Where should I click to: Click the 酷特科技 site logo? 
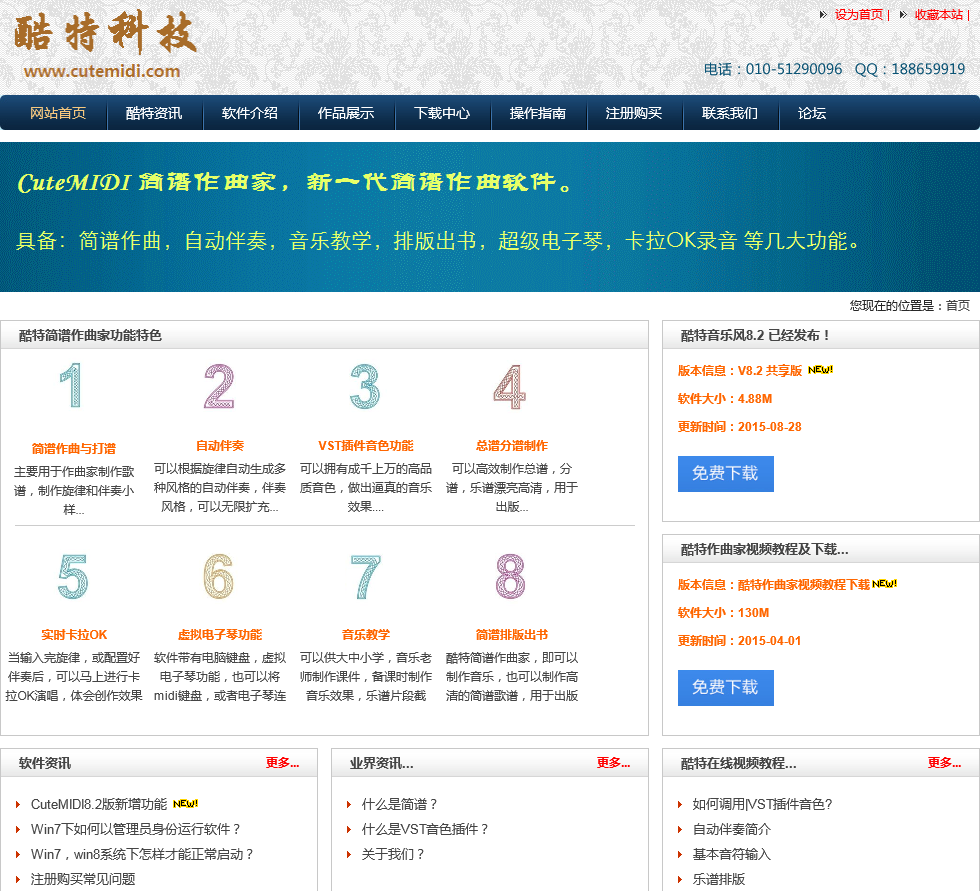[105, 32]
